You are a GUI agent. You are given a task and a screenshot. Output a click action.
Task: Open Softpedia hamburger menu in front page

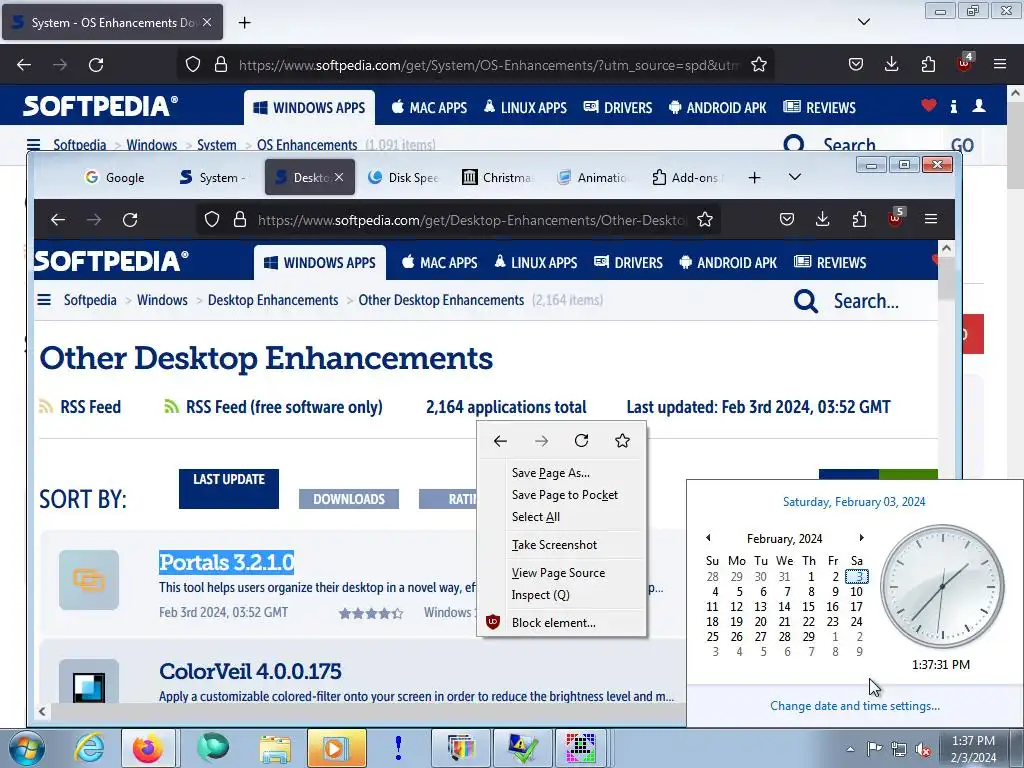pyautogui.click(x=44, y=300)
